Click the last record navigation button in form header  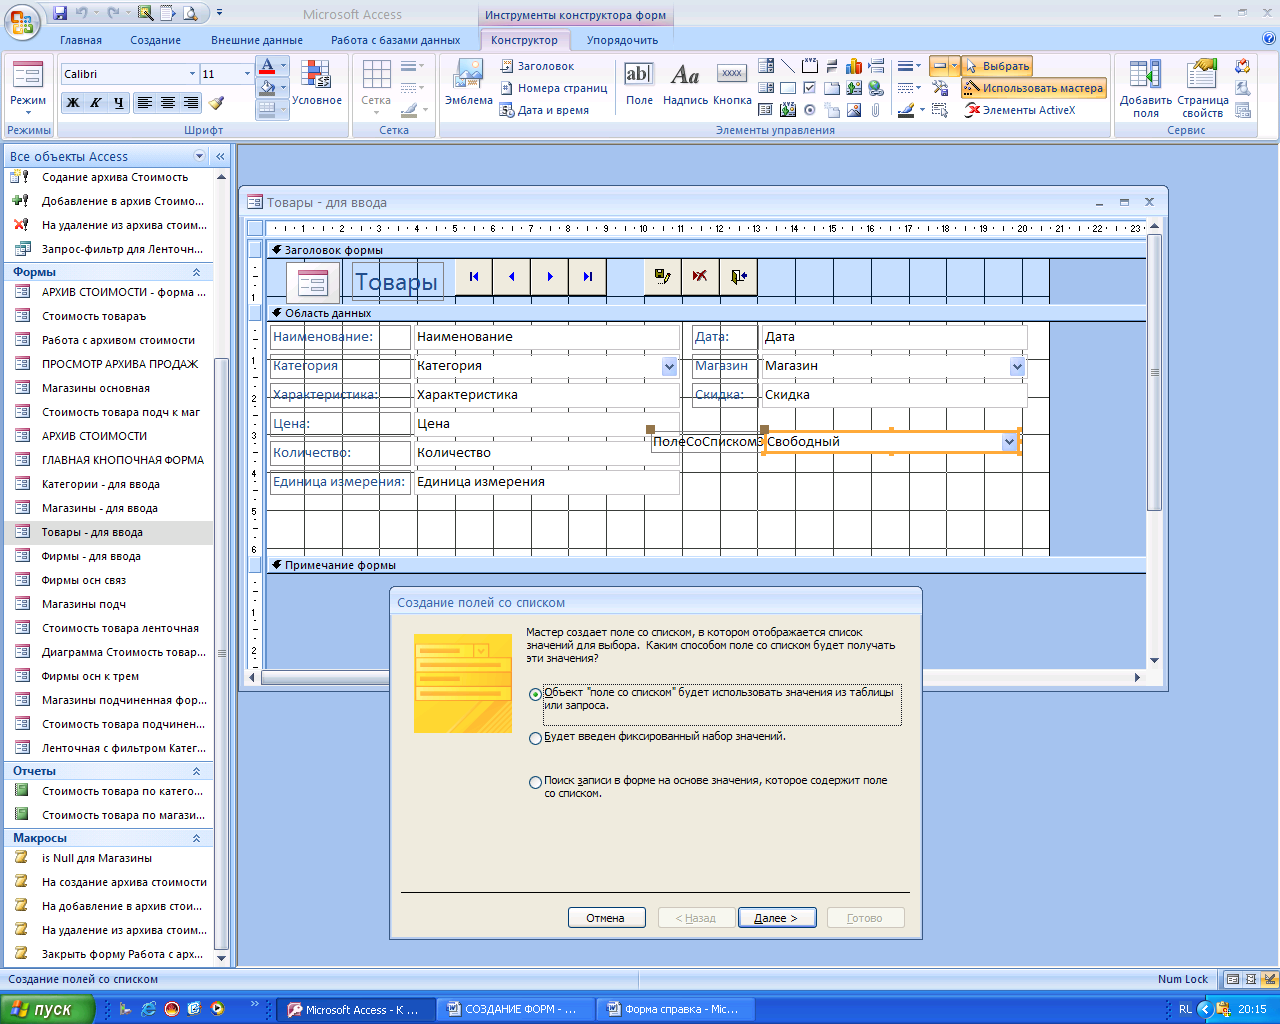[x=588, y=277]
